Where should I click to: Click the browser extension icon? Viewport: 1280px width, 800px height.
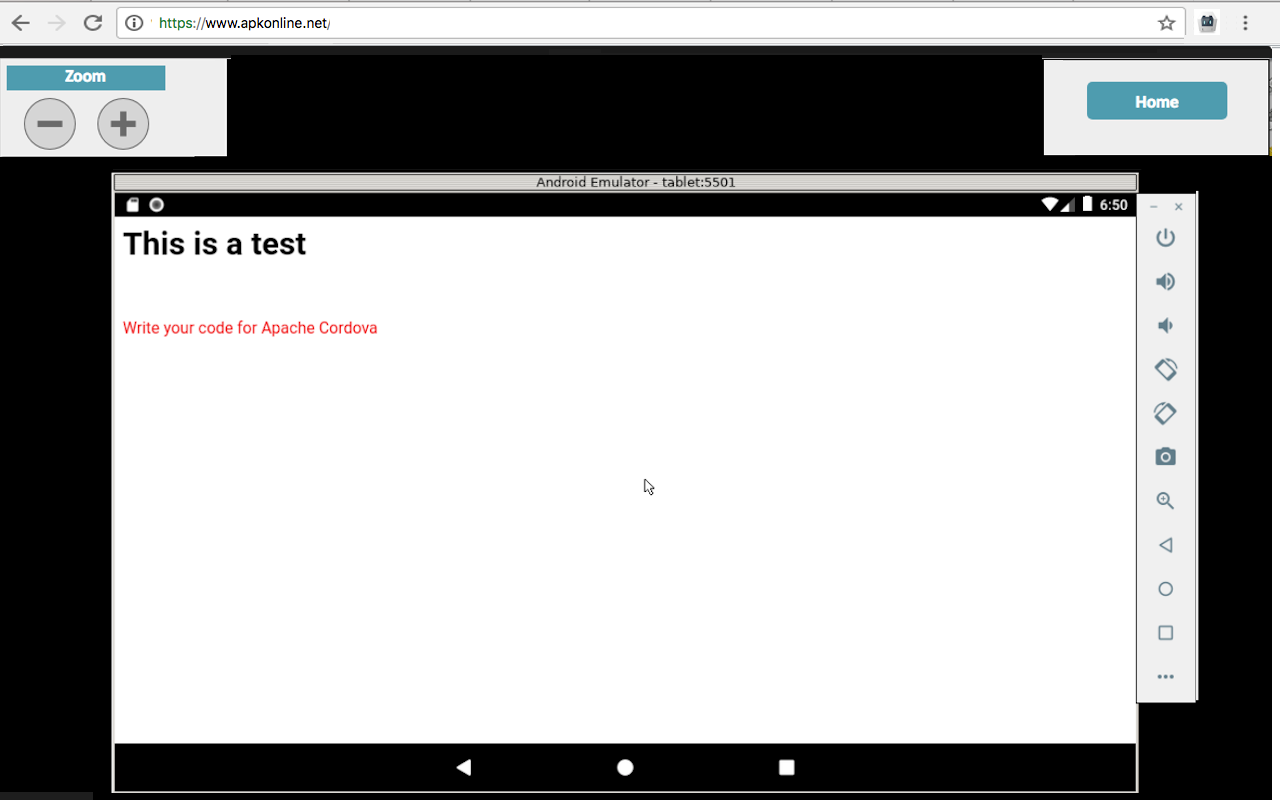pos(1208,23)
